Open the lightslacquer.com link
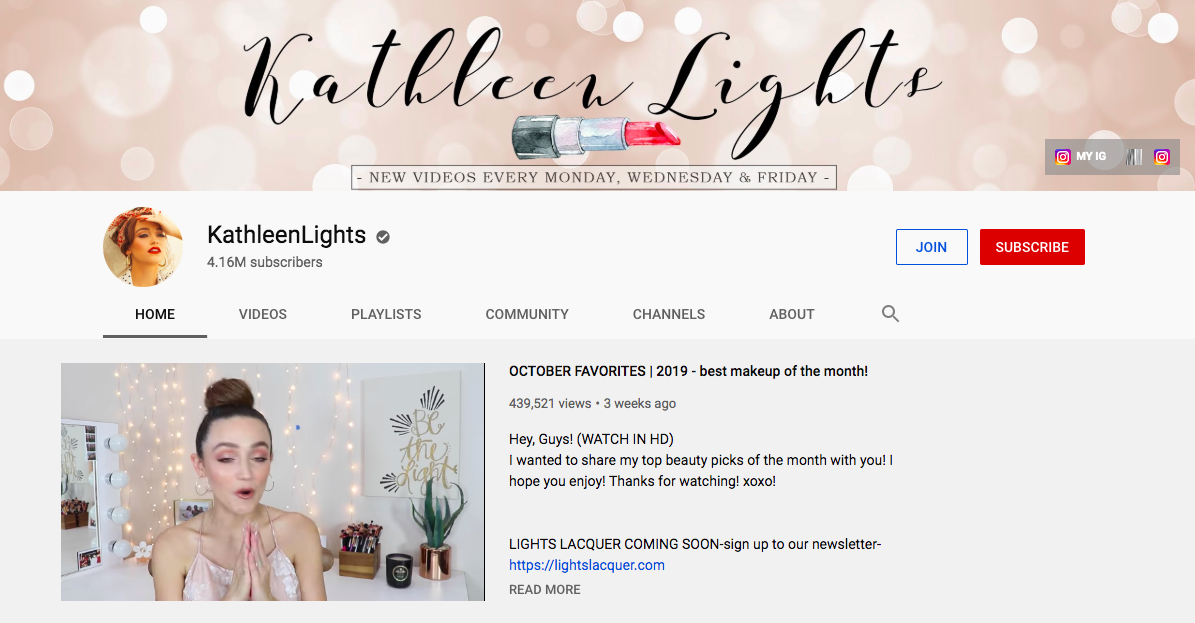This screenshot has width=1195, height=623. [587, 565]
